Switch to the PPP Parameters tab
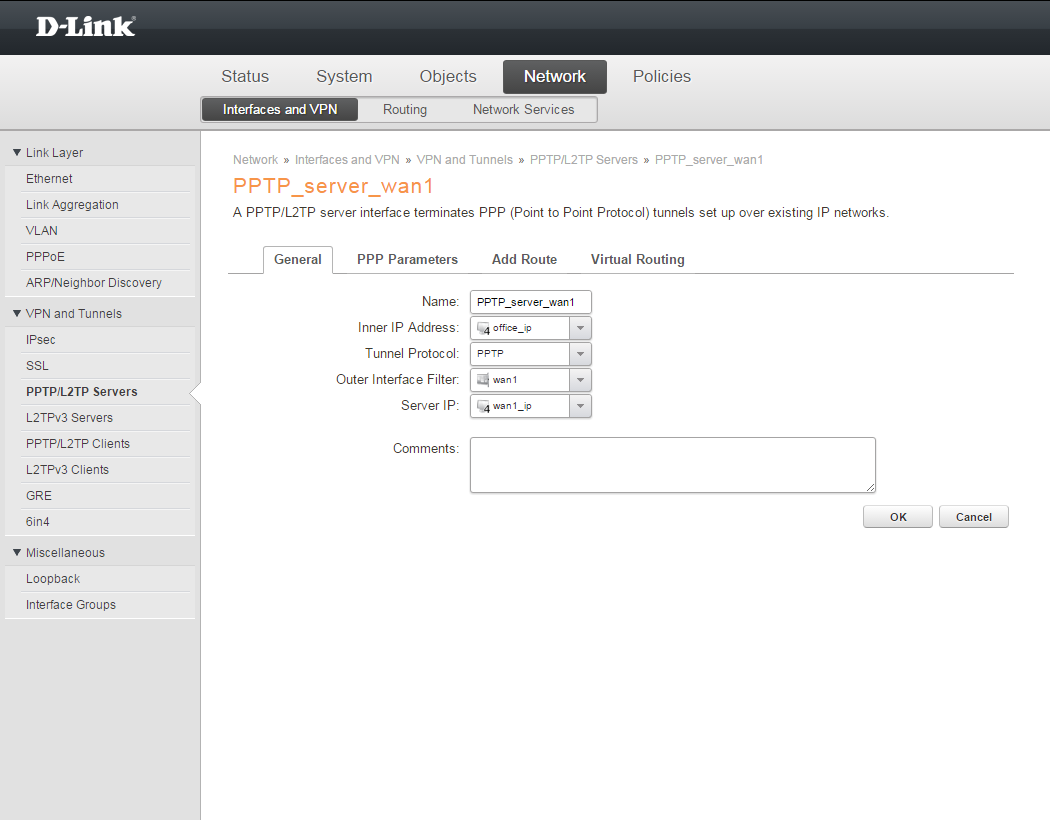1050x820 pixels. (x=407, y=260)
